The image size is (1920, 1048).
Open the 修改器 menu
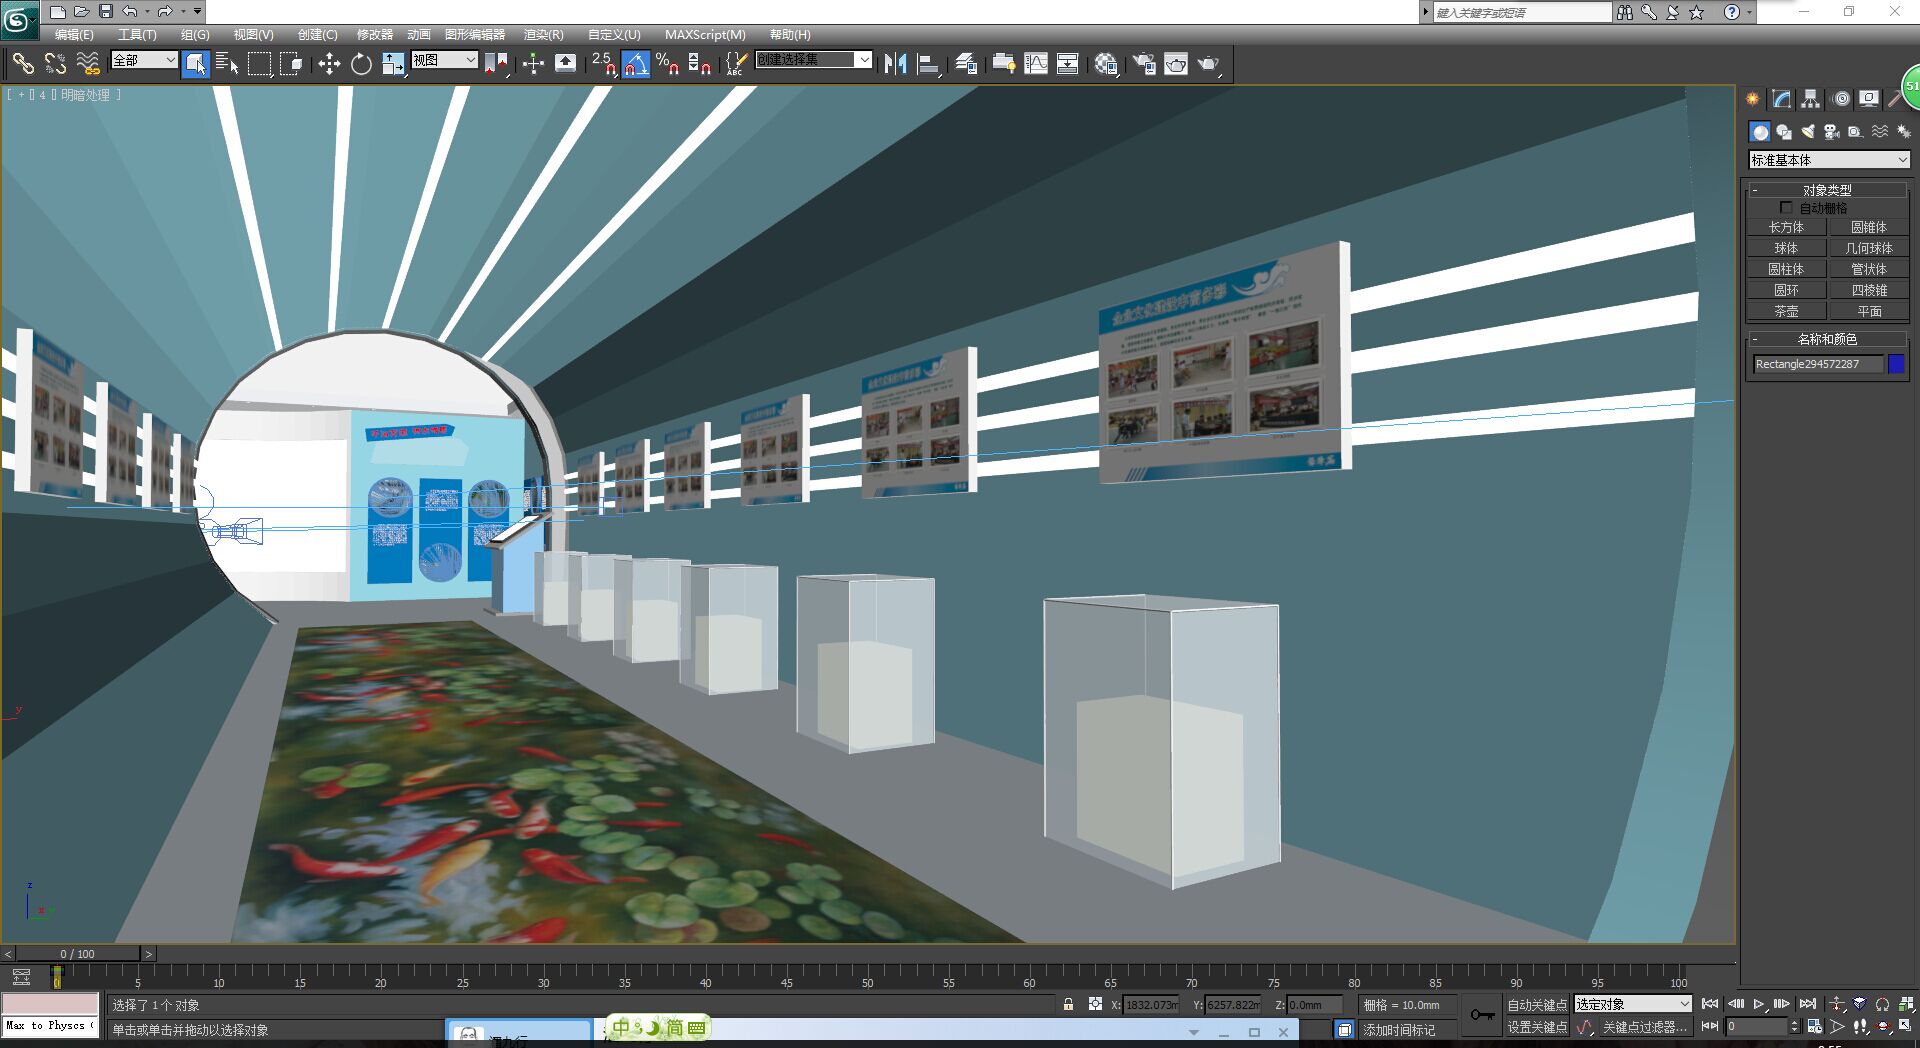pyautogui.click(x=375, y=34)
